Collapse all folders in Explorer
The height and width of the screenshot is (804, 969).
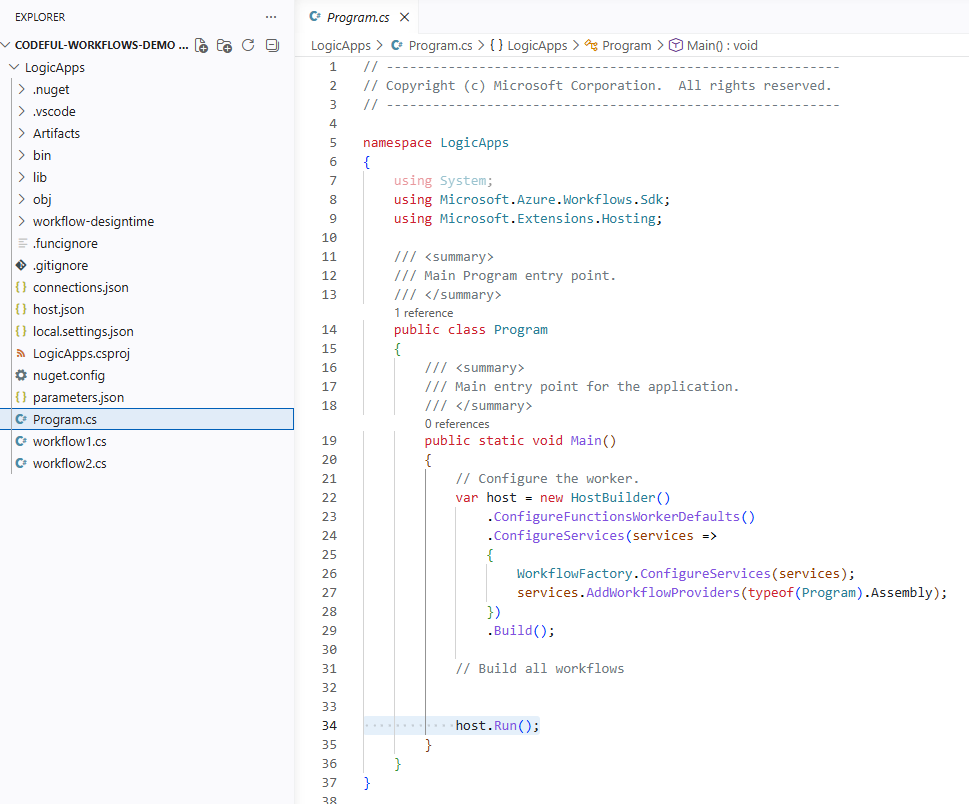pos(272,45)
